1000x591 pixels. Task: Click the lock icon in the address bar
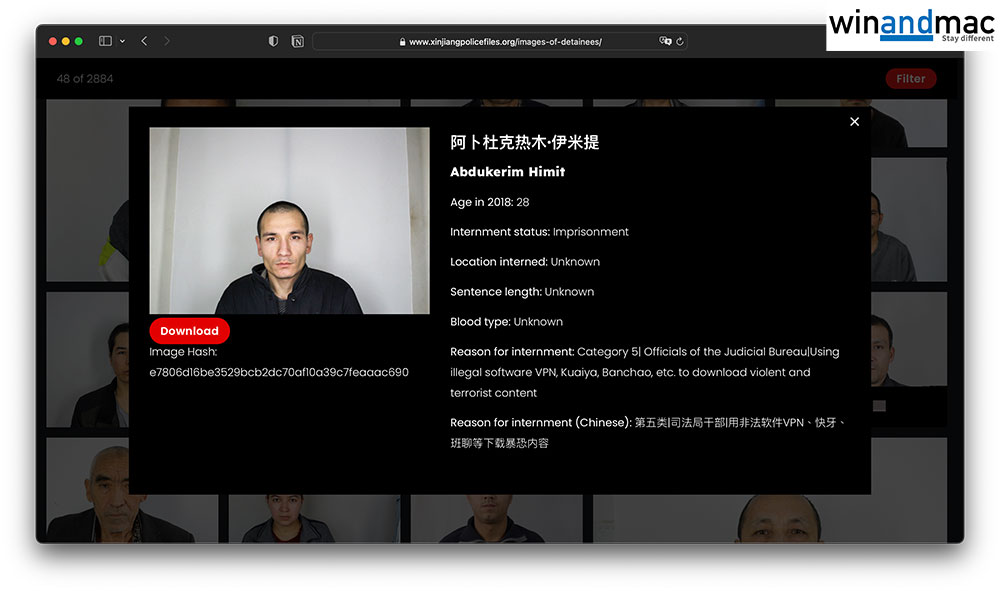[x=403, y=42]
